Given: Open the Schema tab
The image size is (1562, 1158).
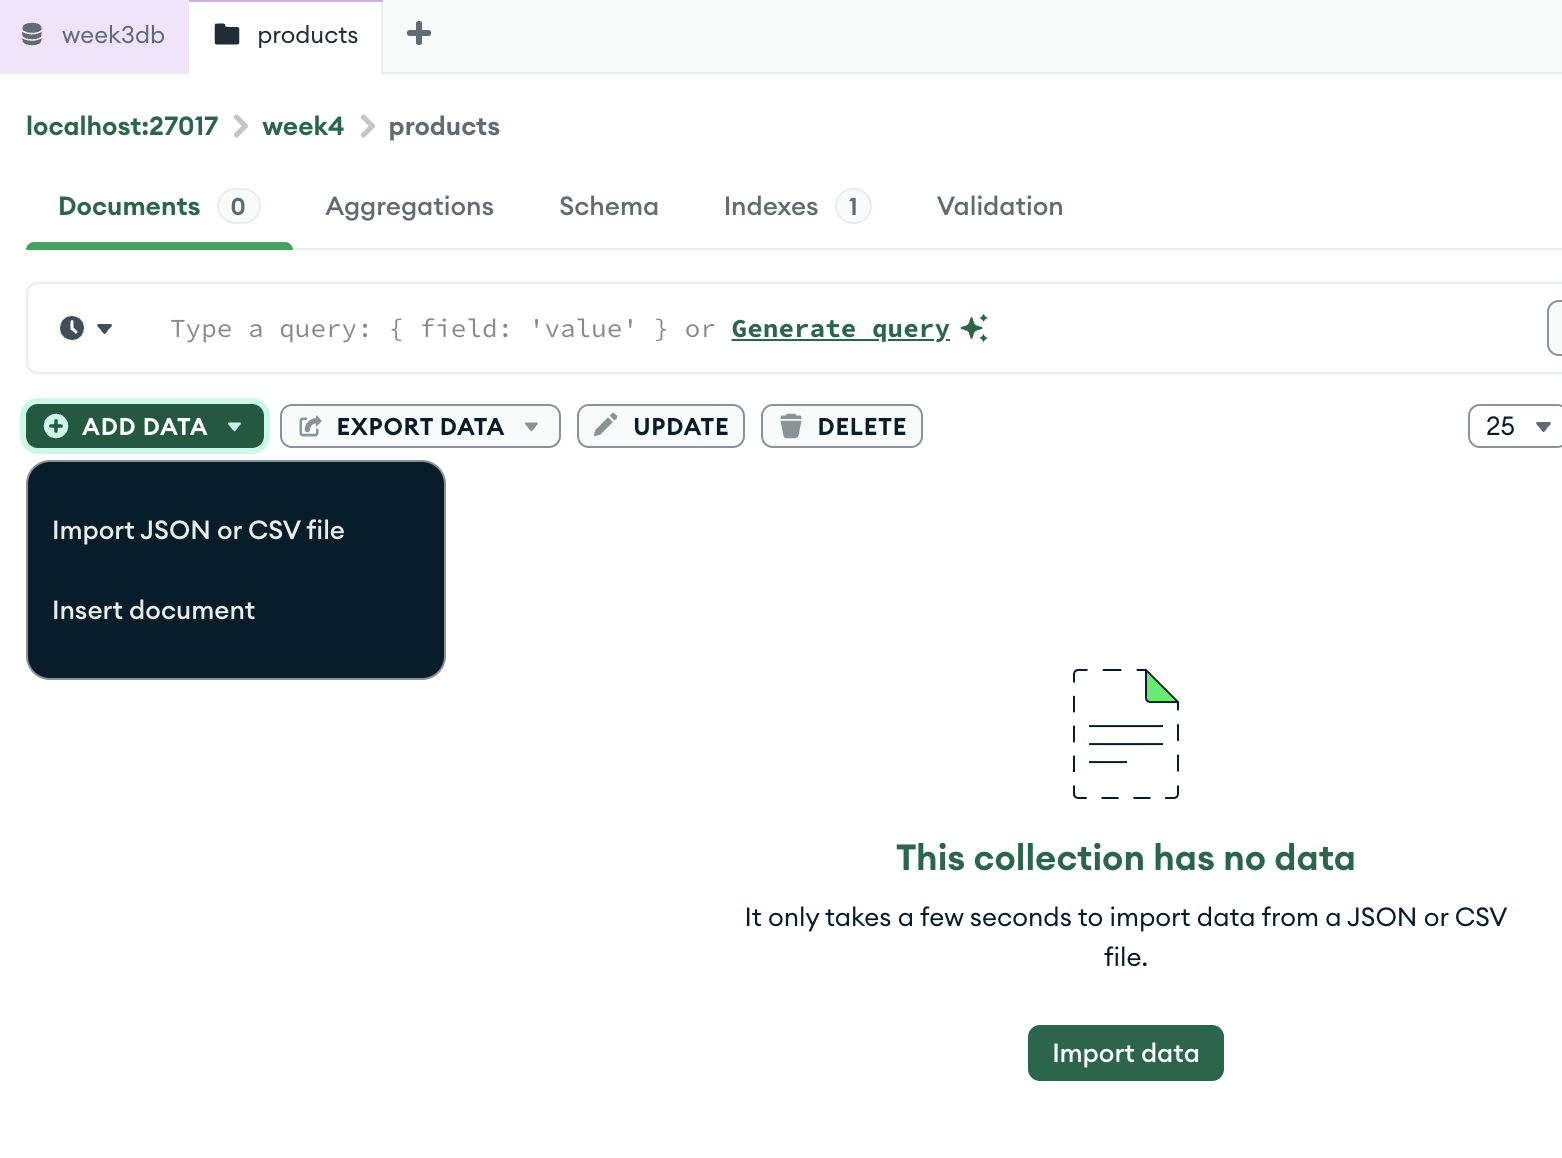Looking at the screenshot, I should [609, 207].
